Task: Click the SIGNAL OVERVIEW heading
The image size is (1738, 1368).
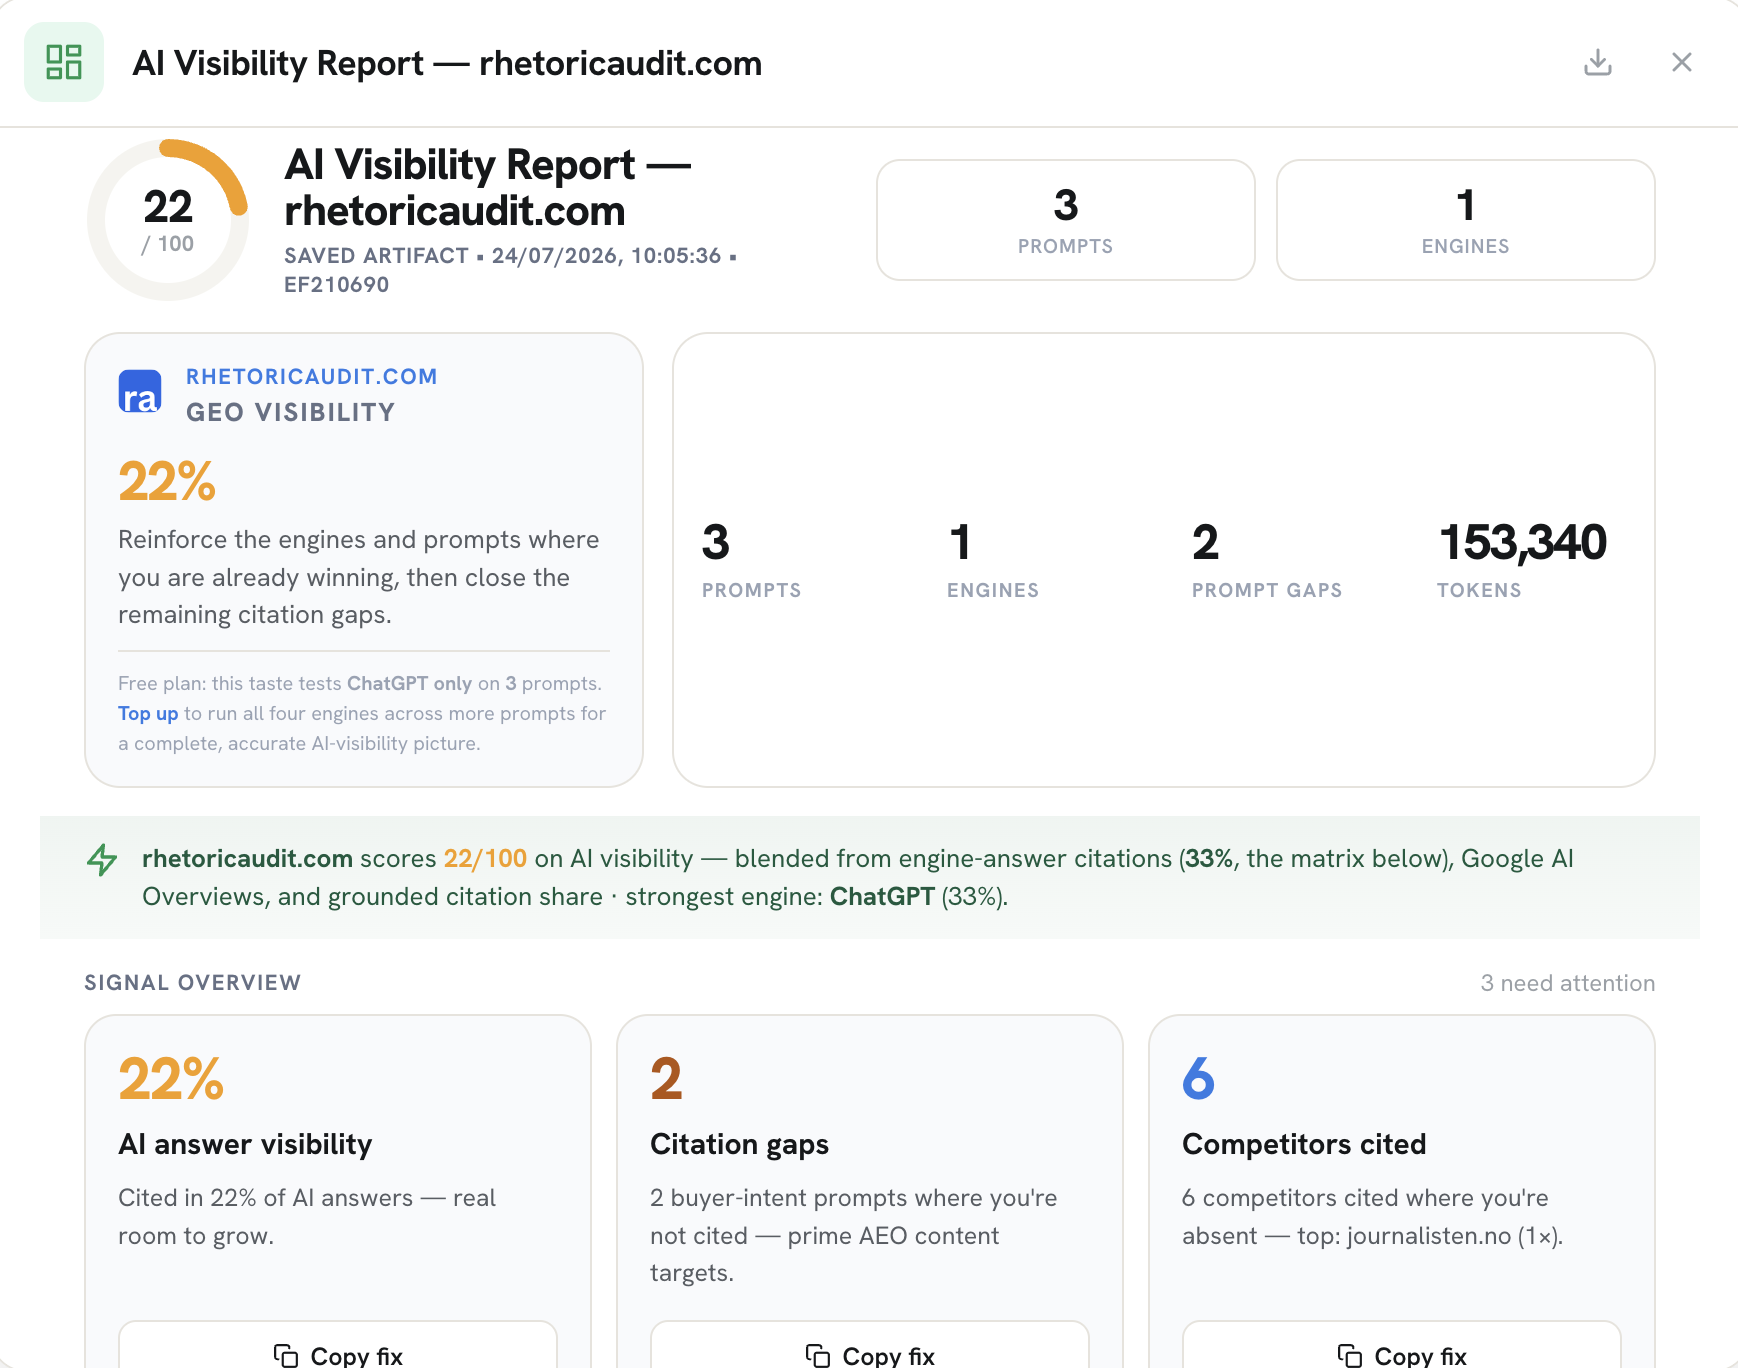Action: tap(193, 982)
